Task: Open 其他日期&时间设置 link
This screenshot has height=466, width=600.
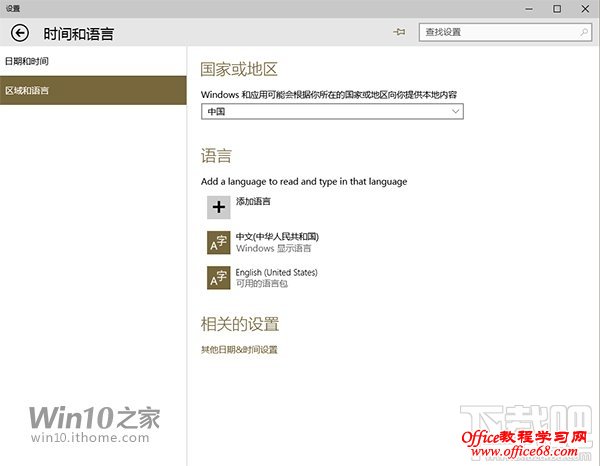Action: coord(239,349)
